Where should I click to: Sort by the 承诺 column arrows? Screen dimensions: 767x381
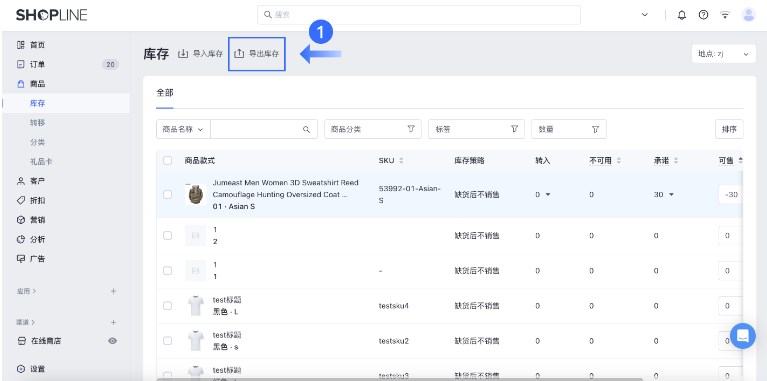pyautogui.click(x=676, y=160)
